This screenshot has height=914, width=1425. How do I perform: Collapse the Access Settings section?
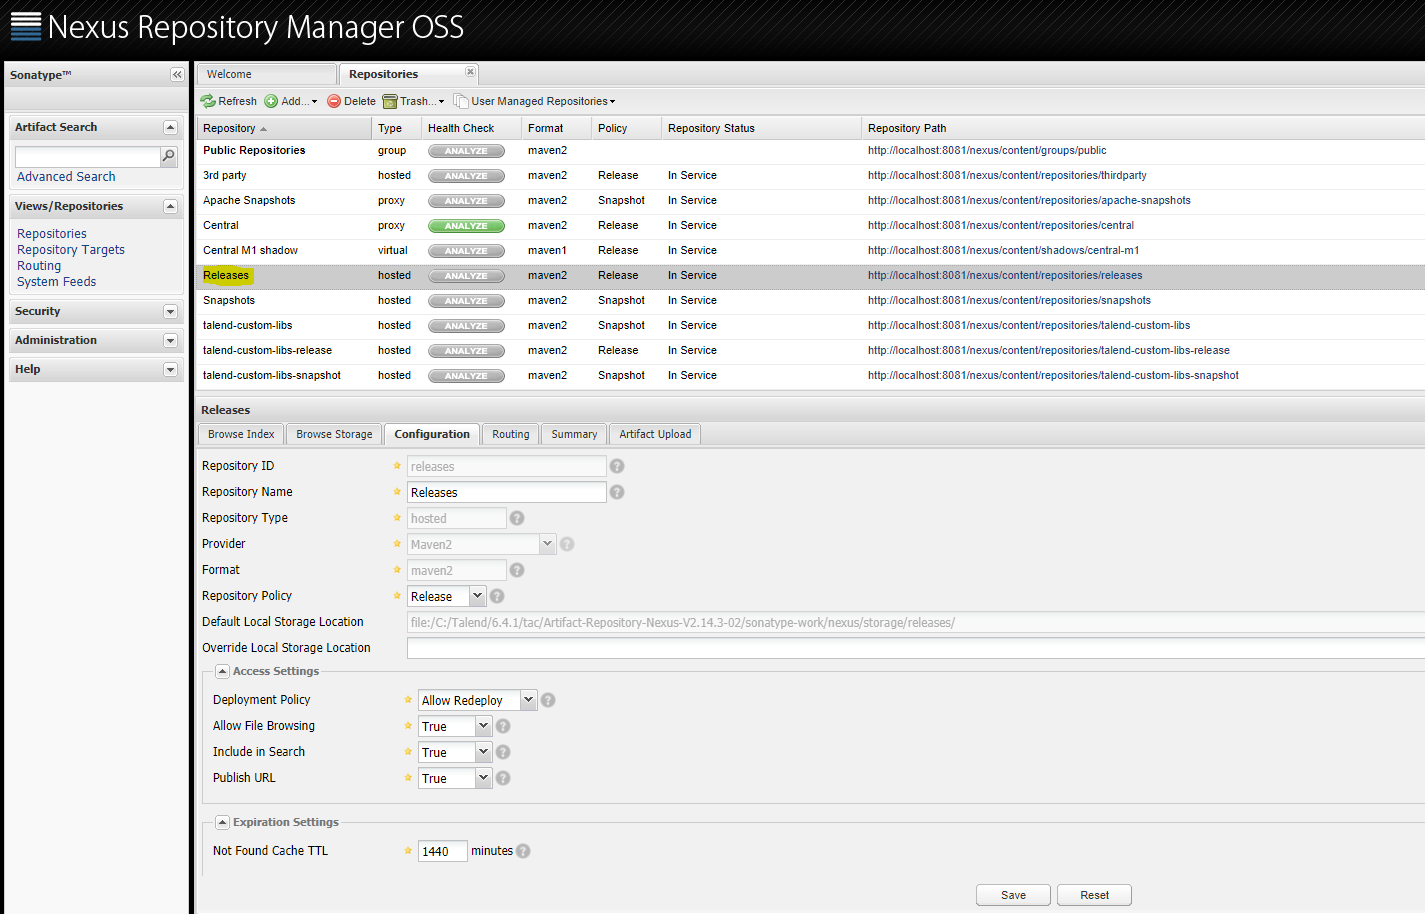222,671
